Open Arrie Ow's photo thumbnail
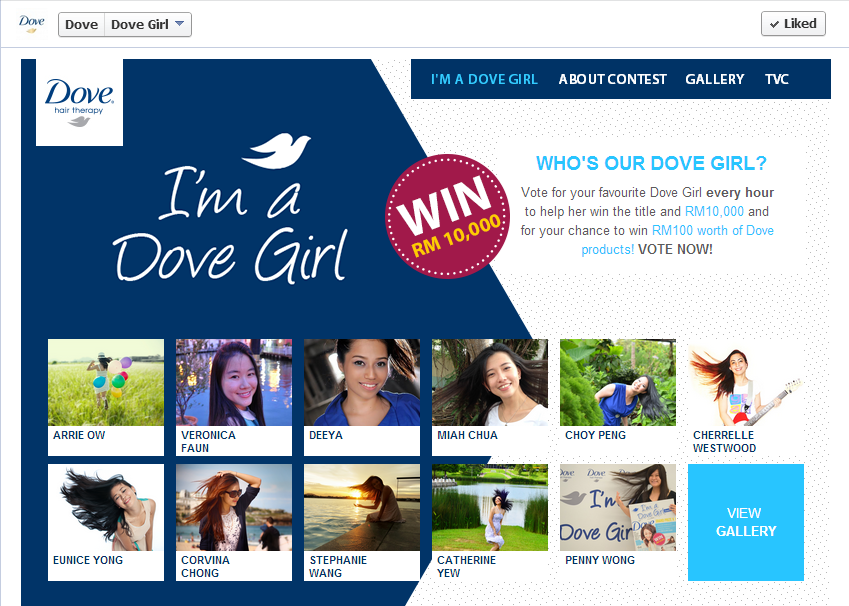This screenshot has width=849, height=606. pos(106,382)
